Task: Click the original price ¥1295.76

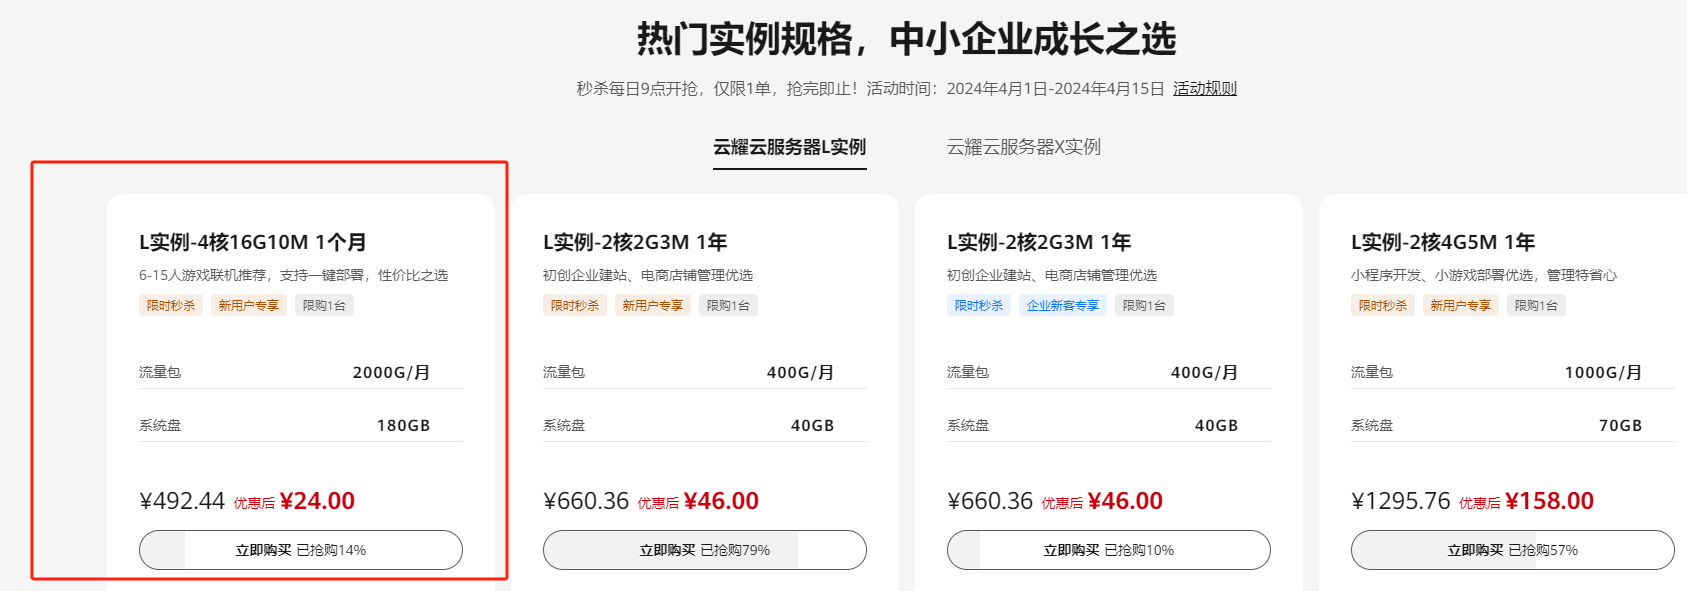Action: click(1400, 501)
